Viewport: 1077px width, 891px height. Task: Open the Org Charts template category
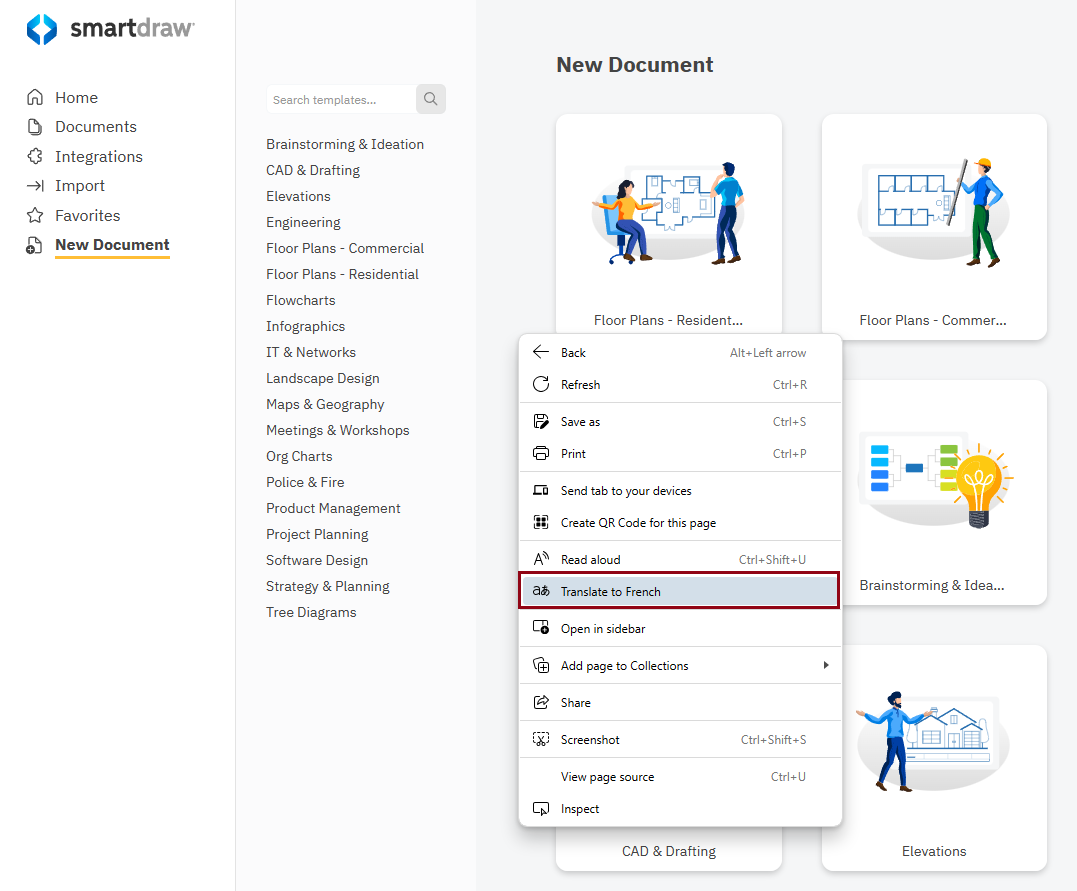point(299,456)
